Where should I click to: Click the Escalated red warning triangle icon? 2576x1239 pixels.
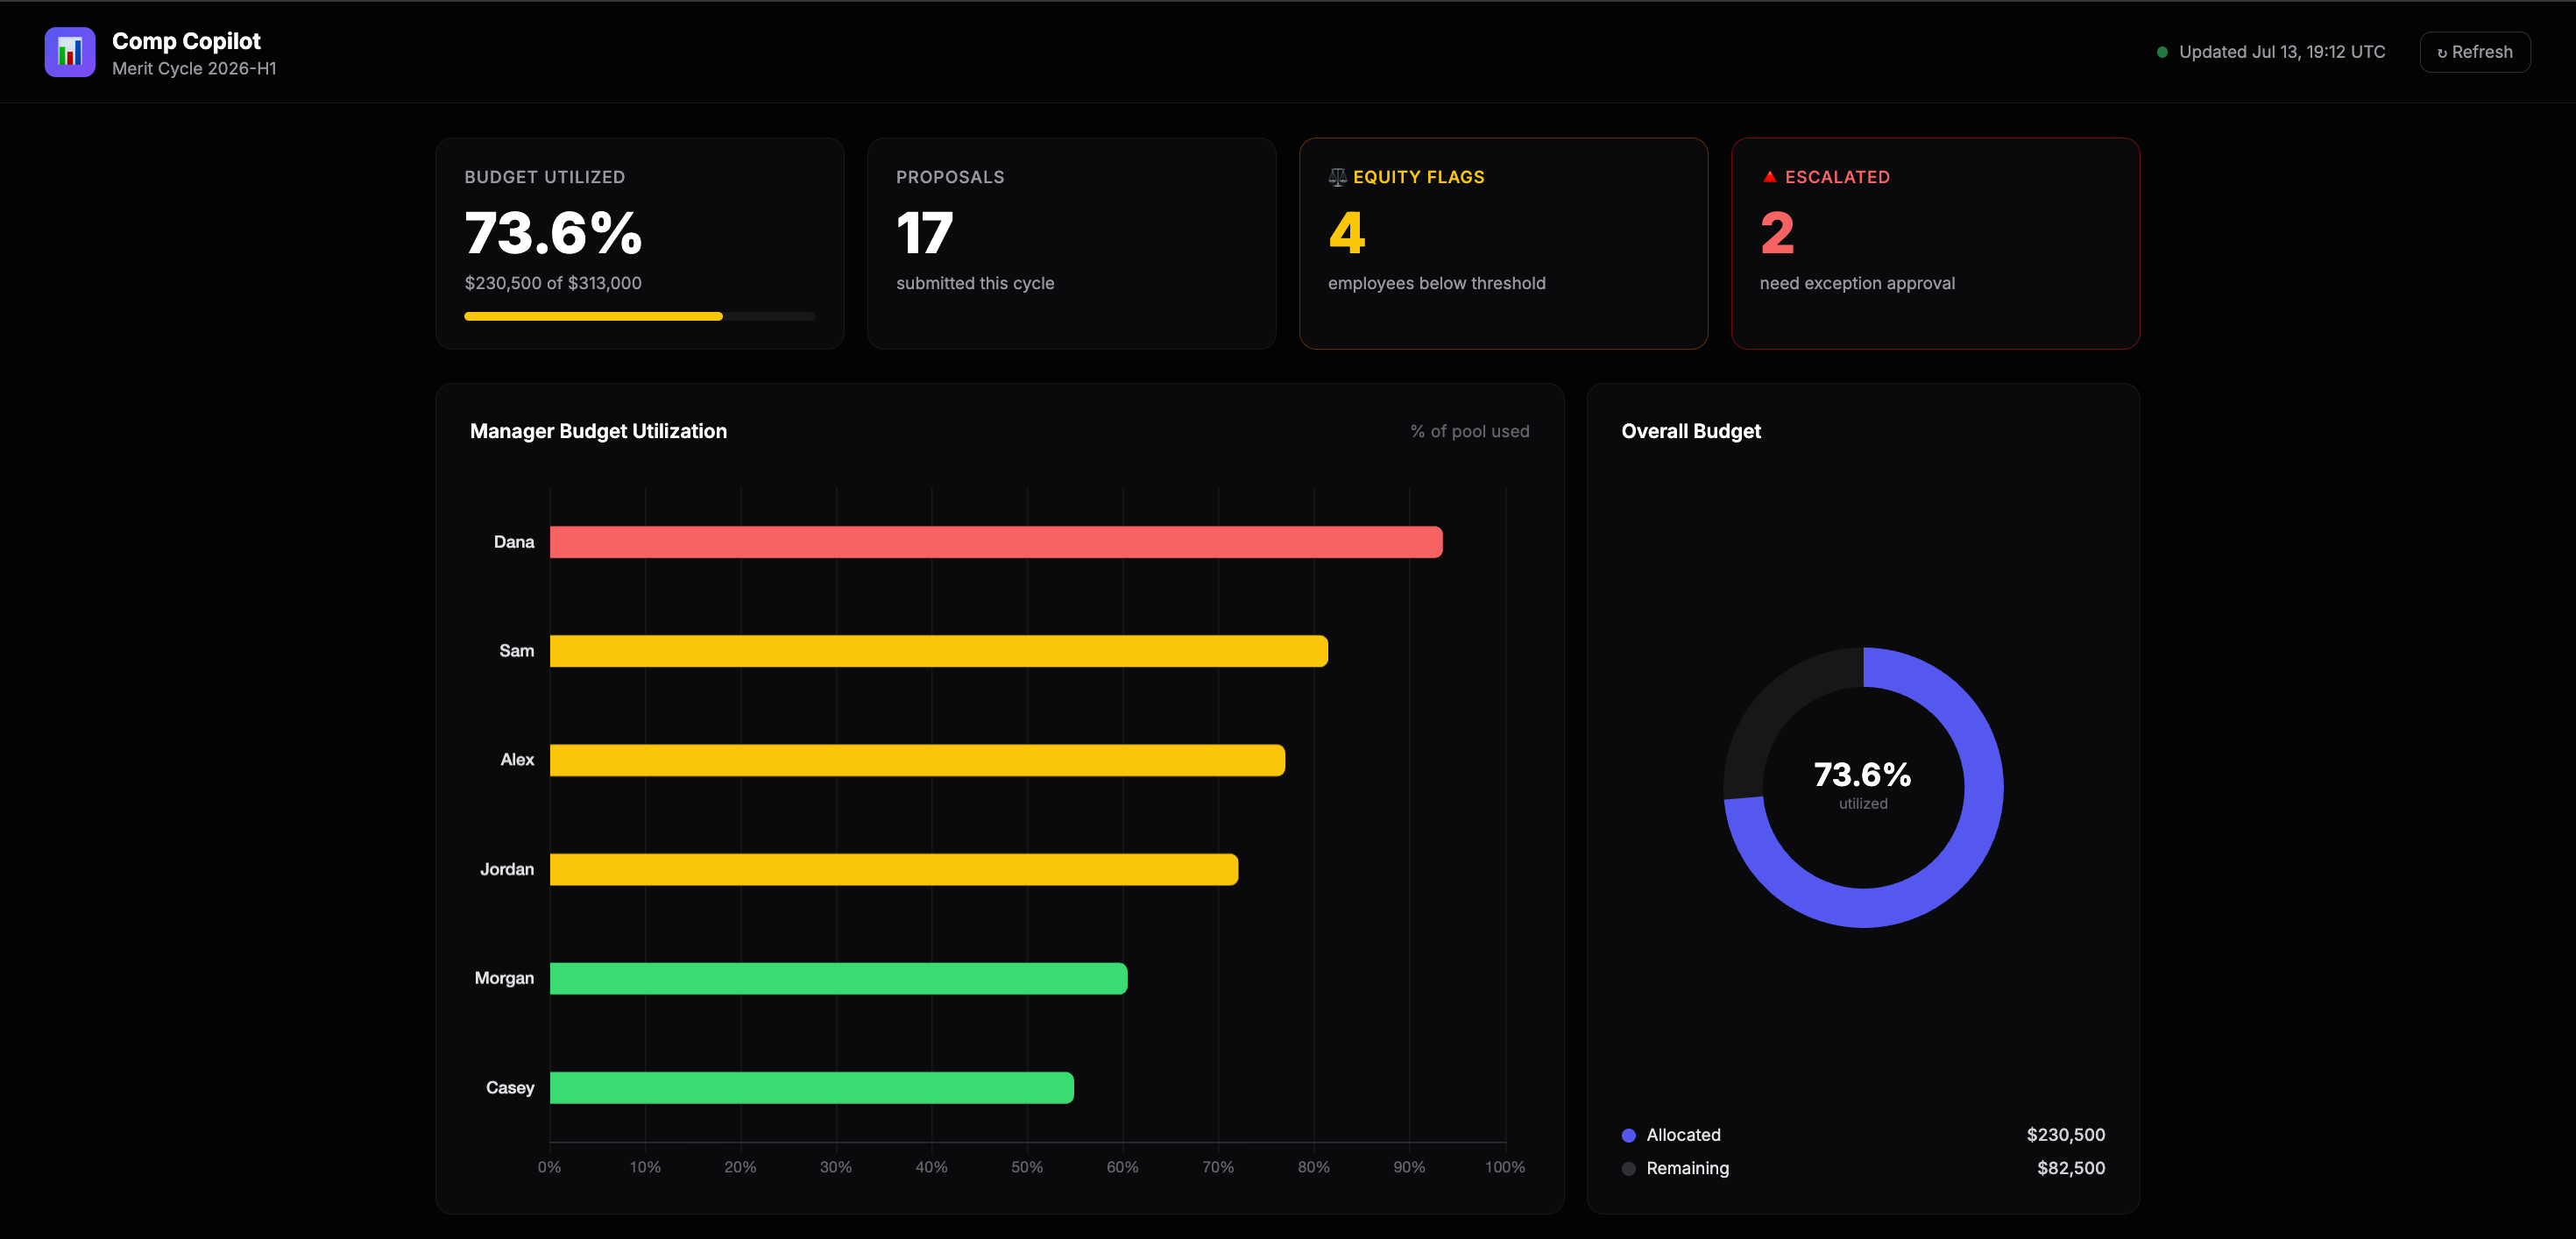point(1769,177)
